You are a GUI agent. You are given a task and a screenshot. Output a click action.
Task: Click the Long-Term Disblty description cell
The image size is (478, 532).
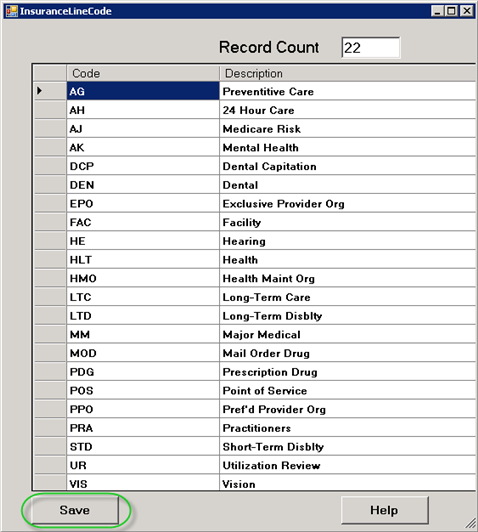point(348,315)
